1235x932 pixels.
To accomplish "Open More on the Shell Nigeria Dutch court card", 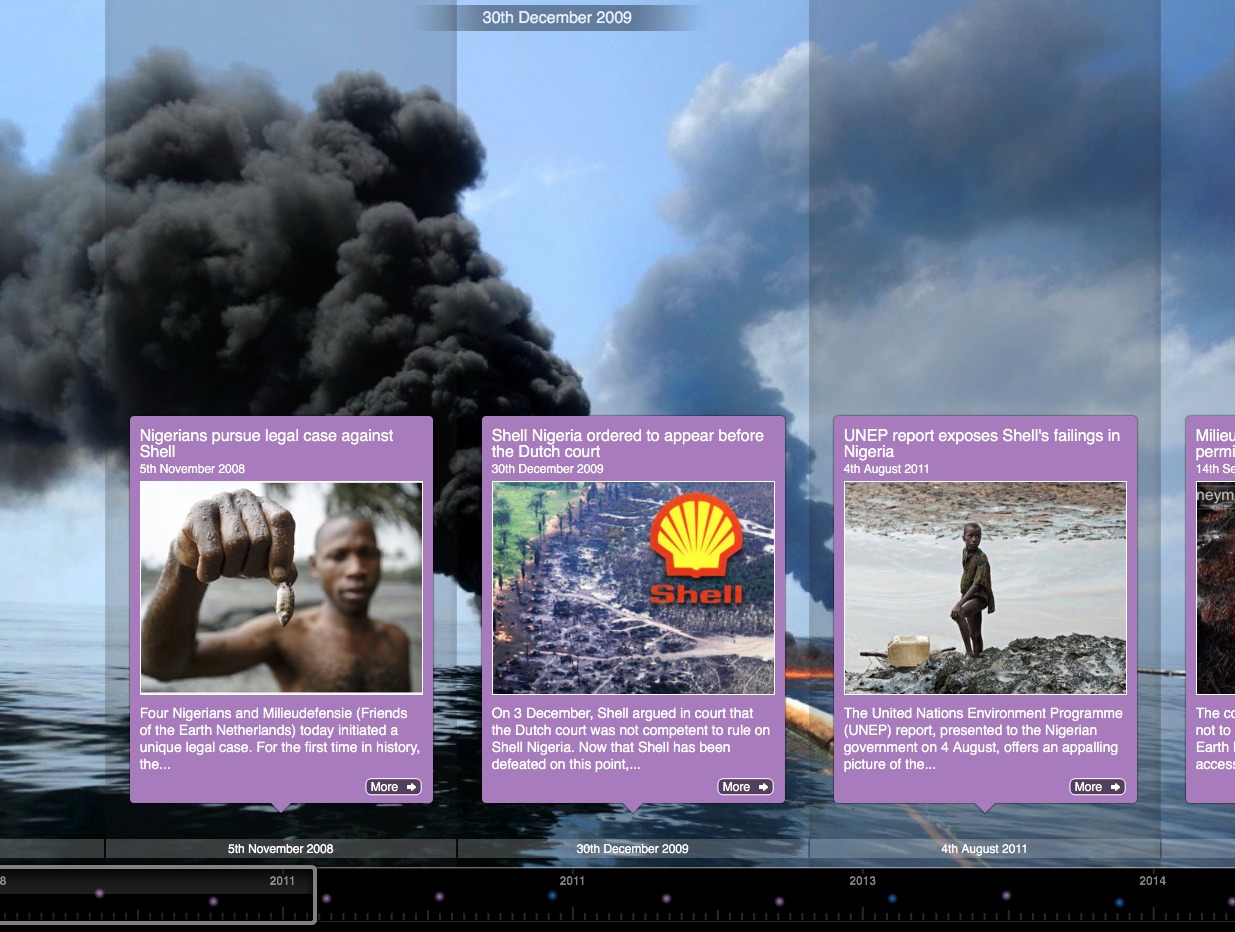I will pos(745,787).
